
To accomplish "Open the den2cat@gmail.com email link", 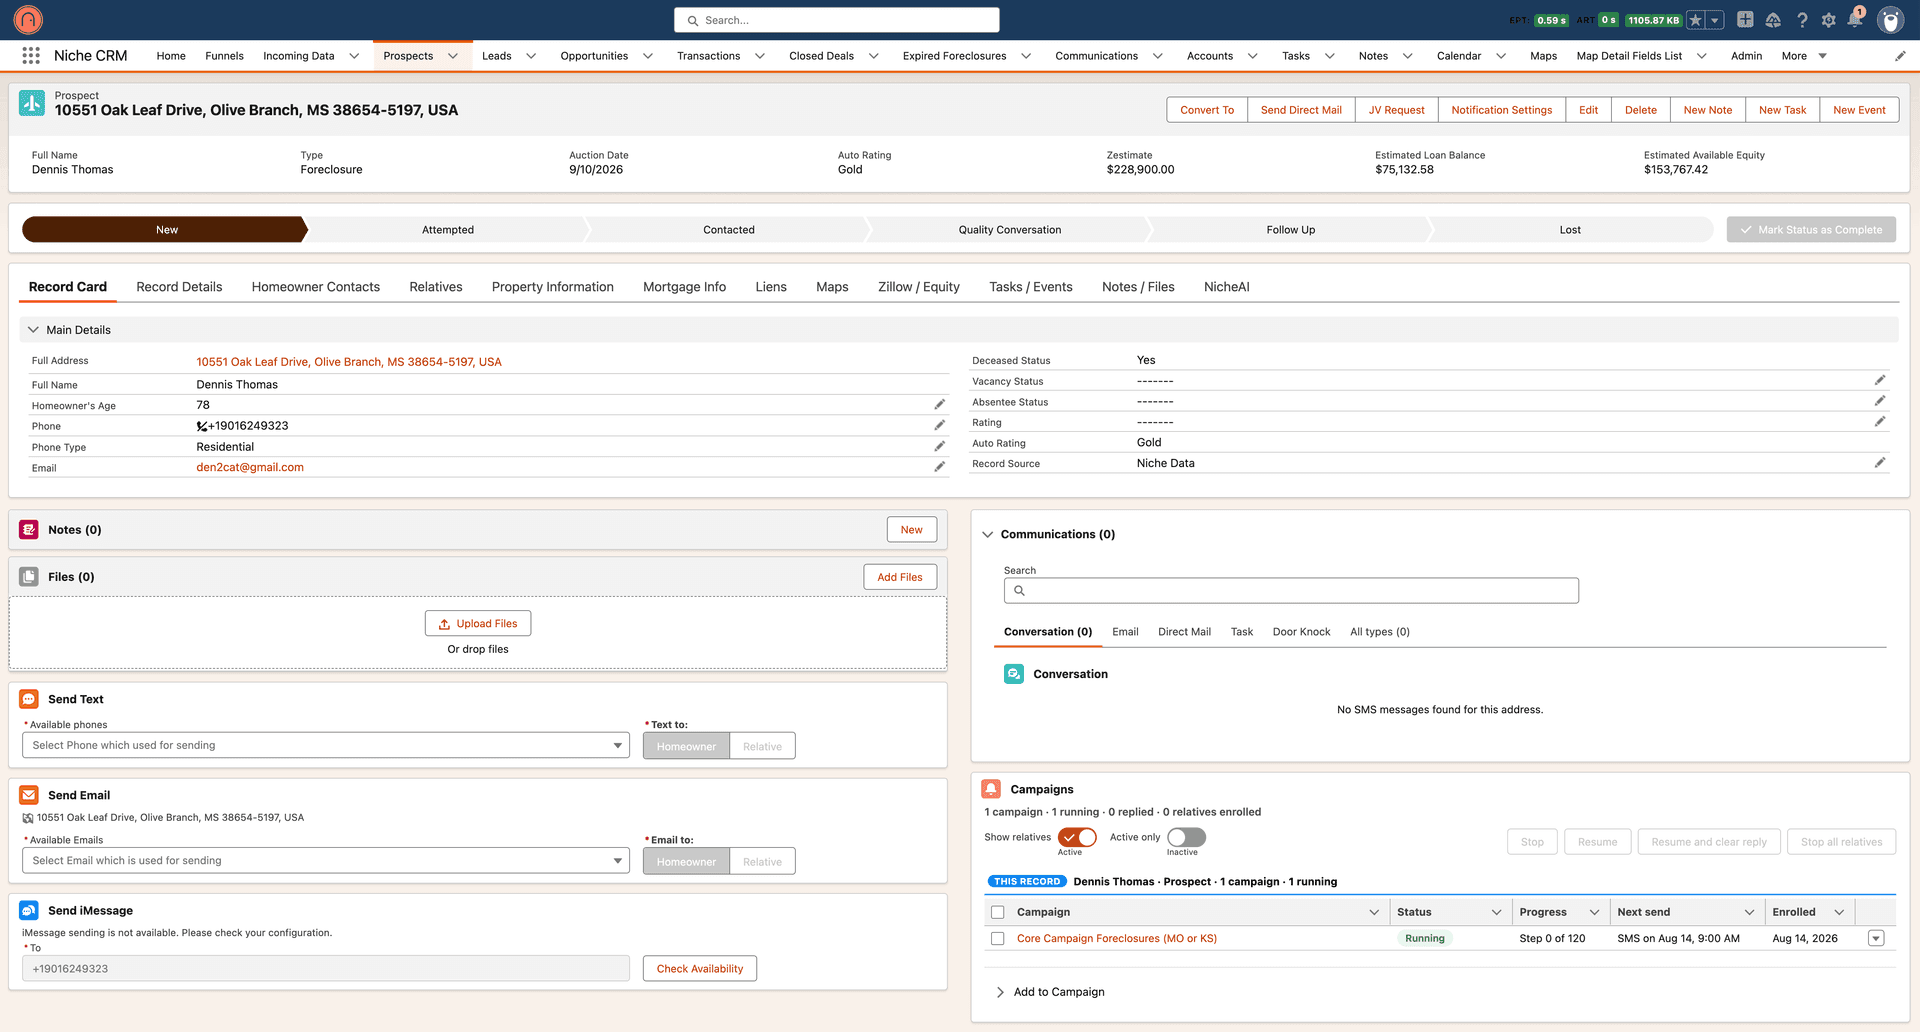I will [x=250, y=467].
